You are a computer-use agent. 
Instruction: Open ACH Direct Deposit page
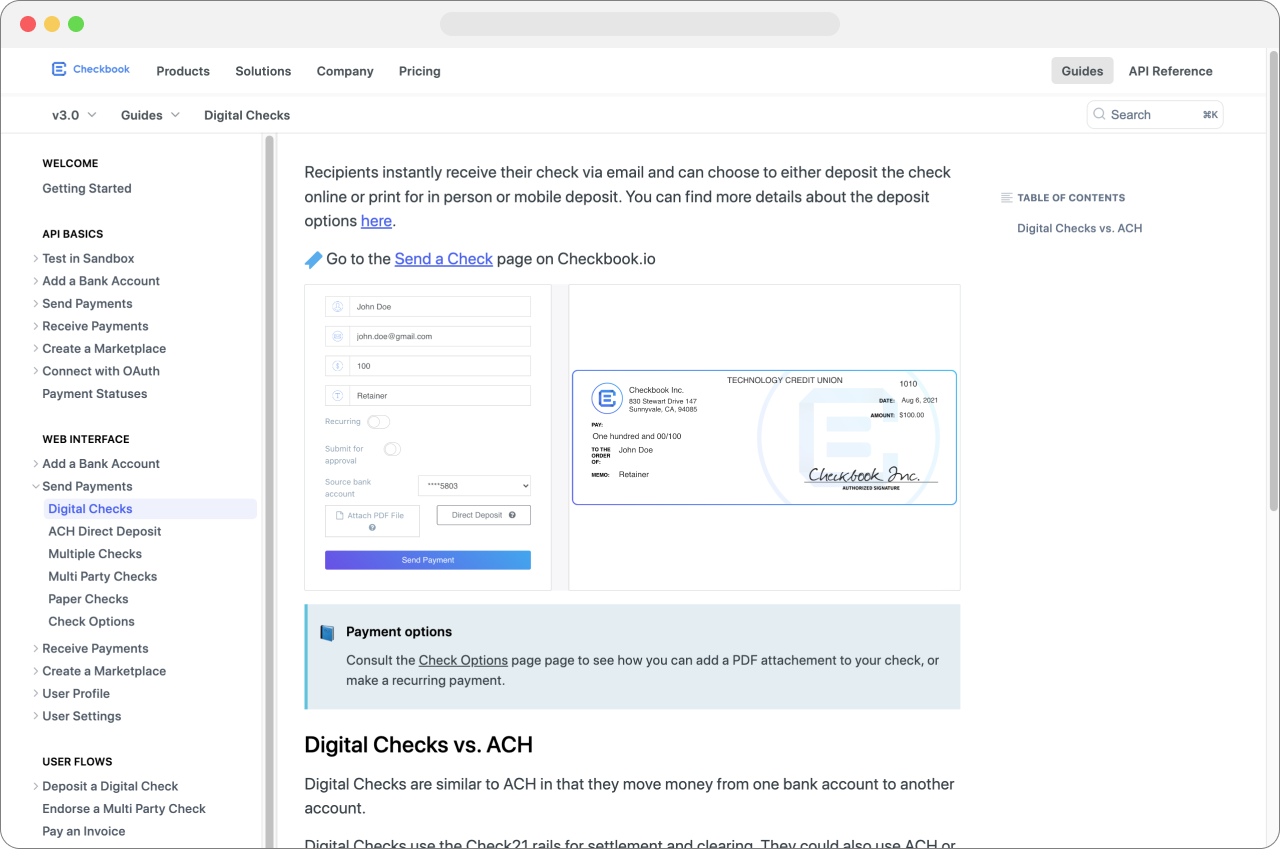(x=105, y=532)
